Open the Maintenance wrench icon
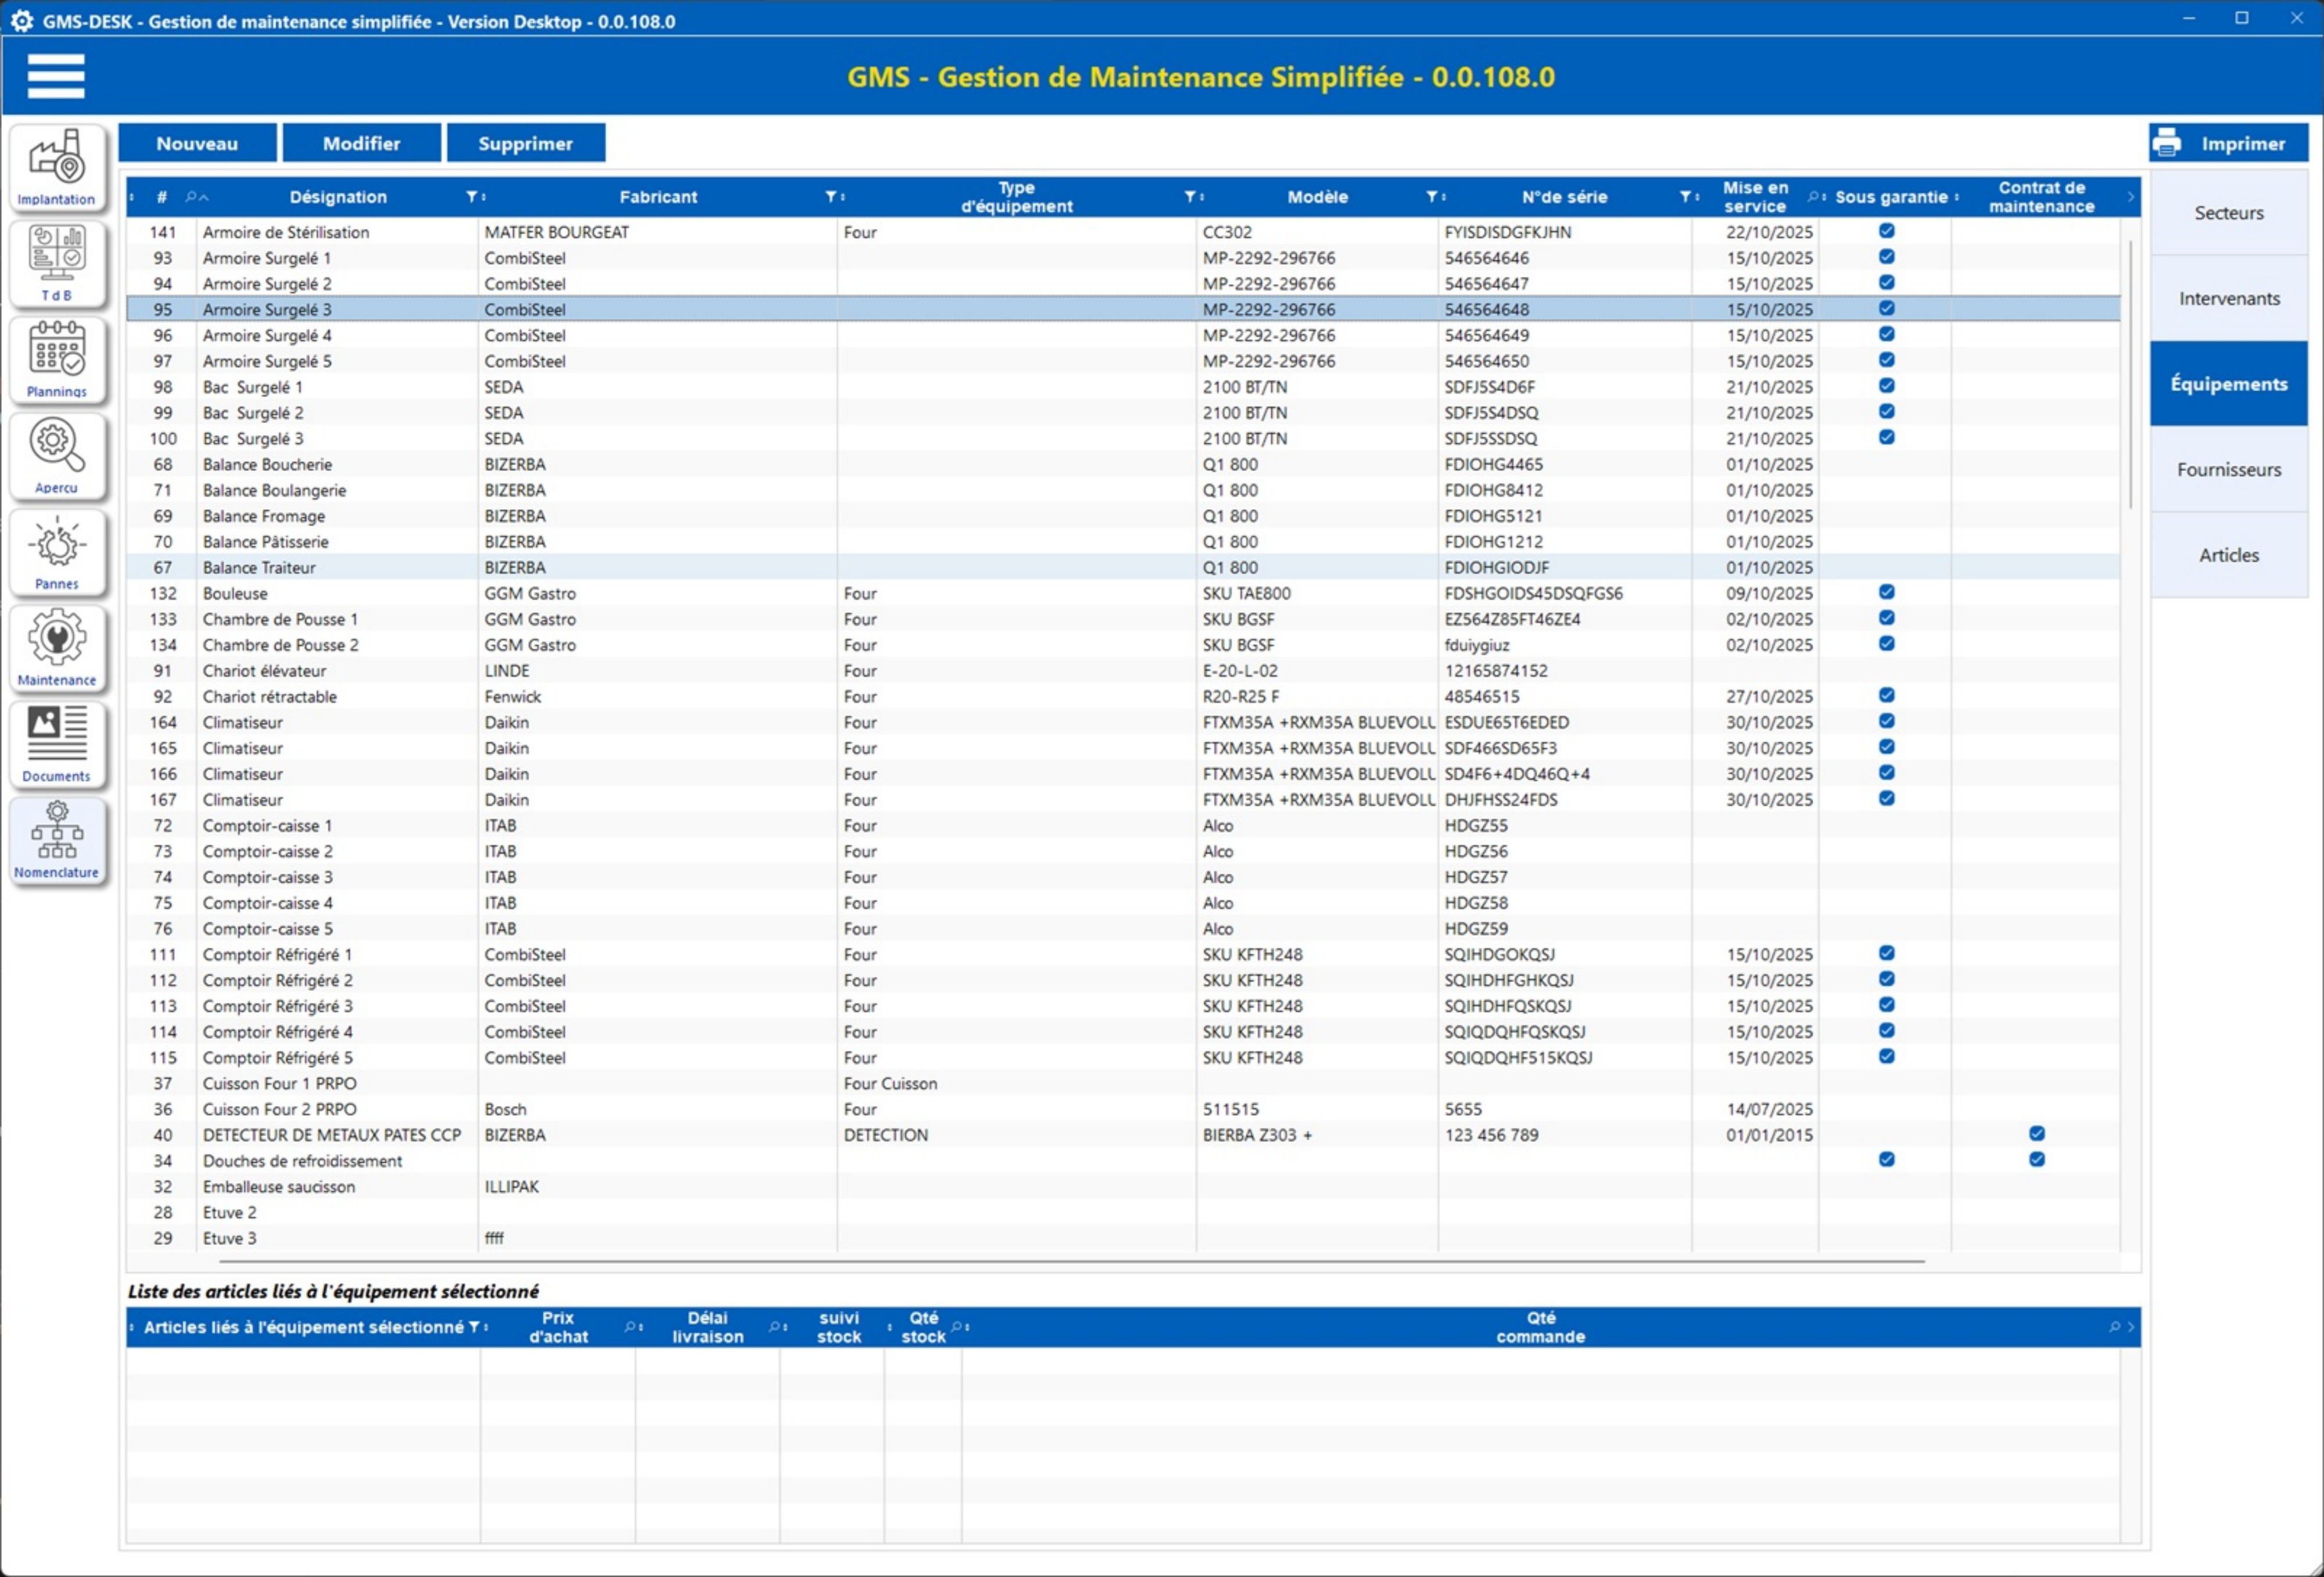 click(x=57, y=646)
